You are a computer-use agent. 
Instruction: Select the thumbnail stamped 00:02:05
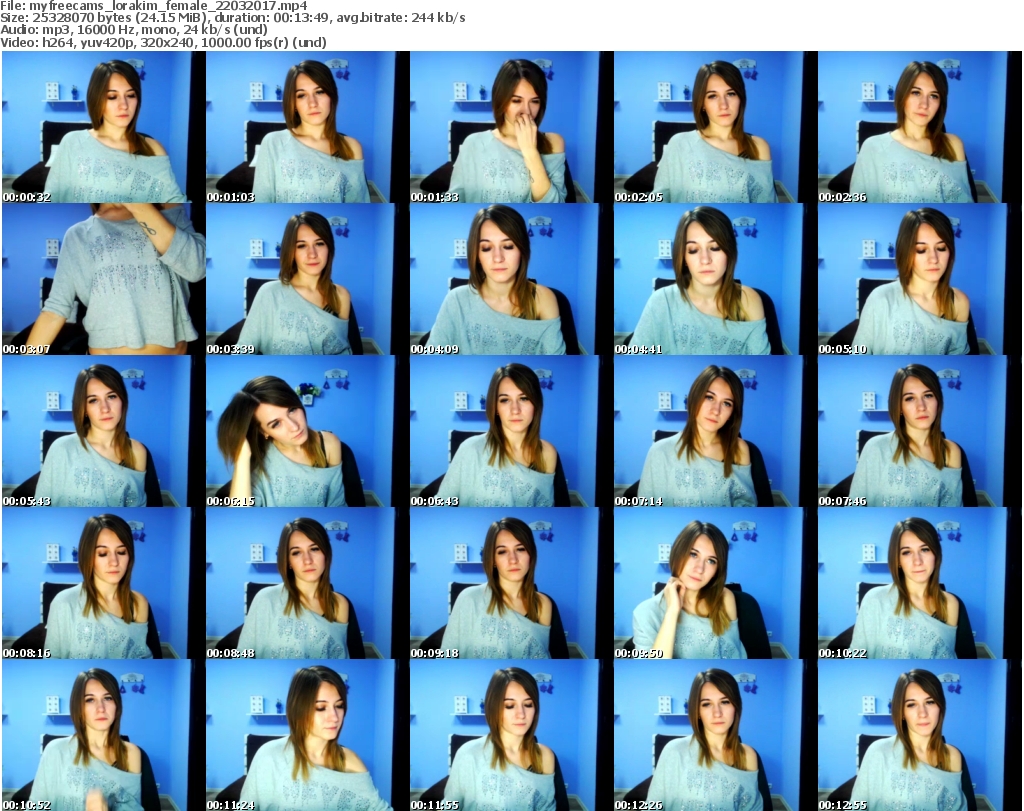715,127
